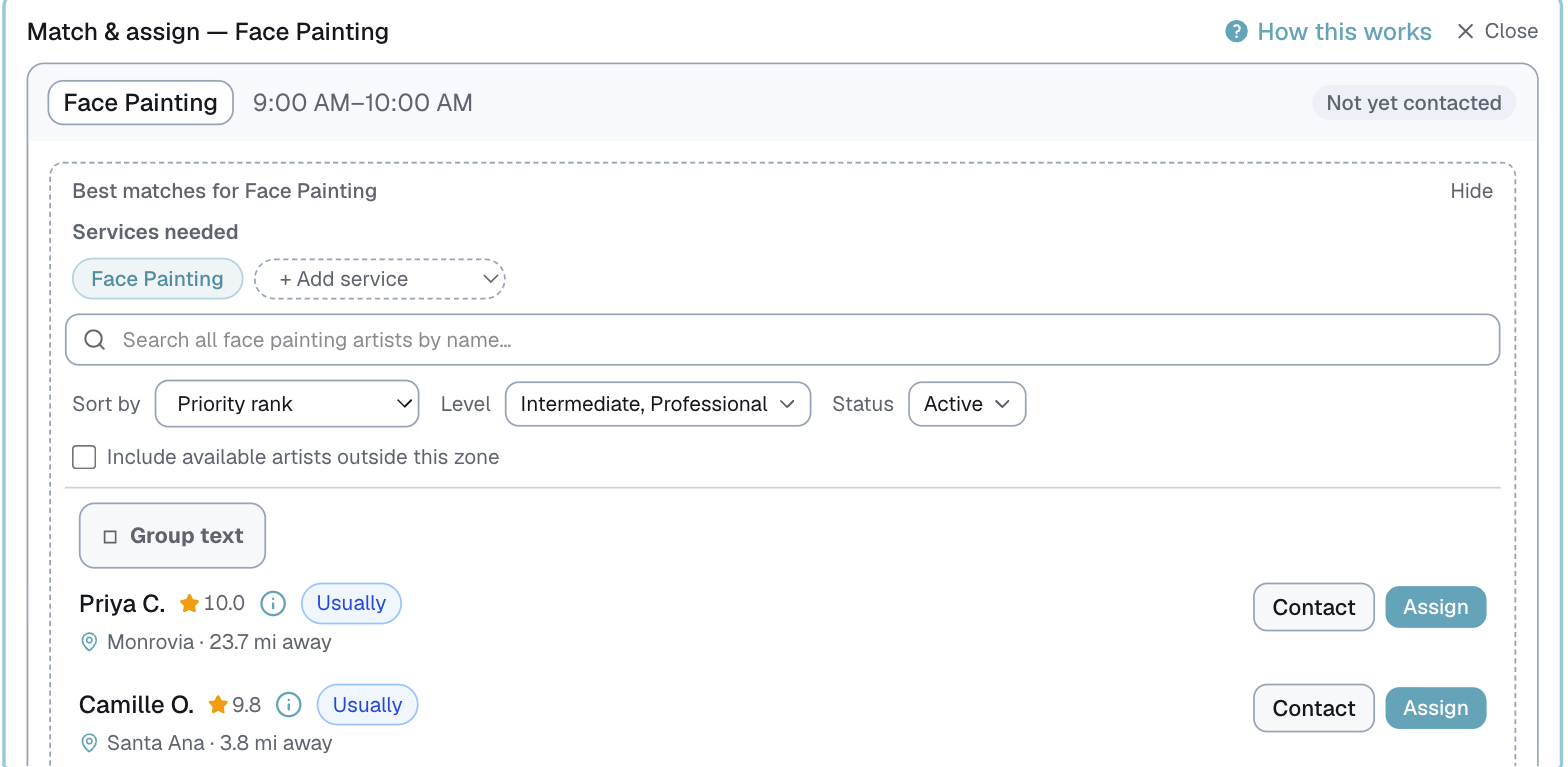The image size is (1568, 767).
Task: Click the Face Painting header tag
Action: point(141,103)
